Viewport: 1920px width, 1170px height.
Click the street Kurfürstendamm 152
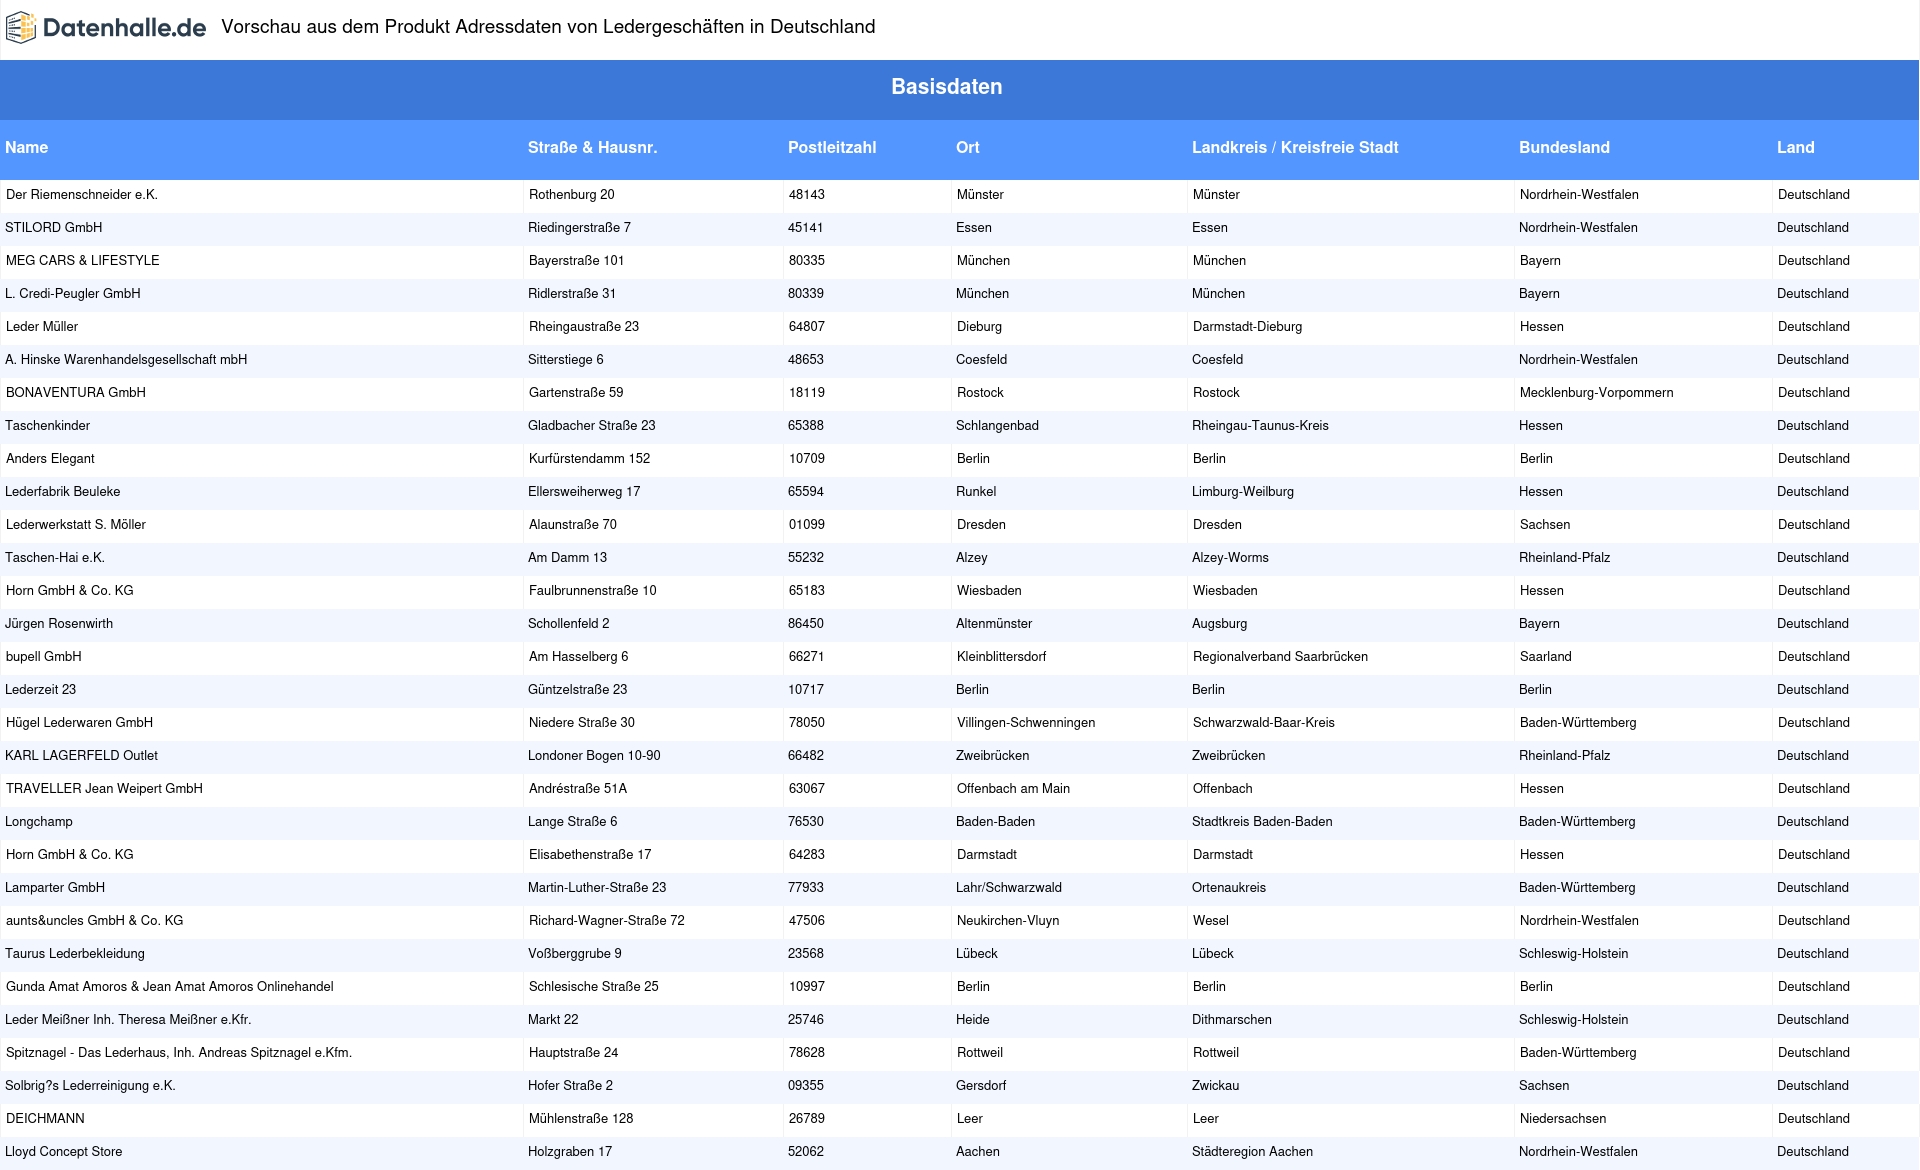point(590,458)
